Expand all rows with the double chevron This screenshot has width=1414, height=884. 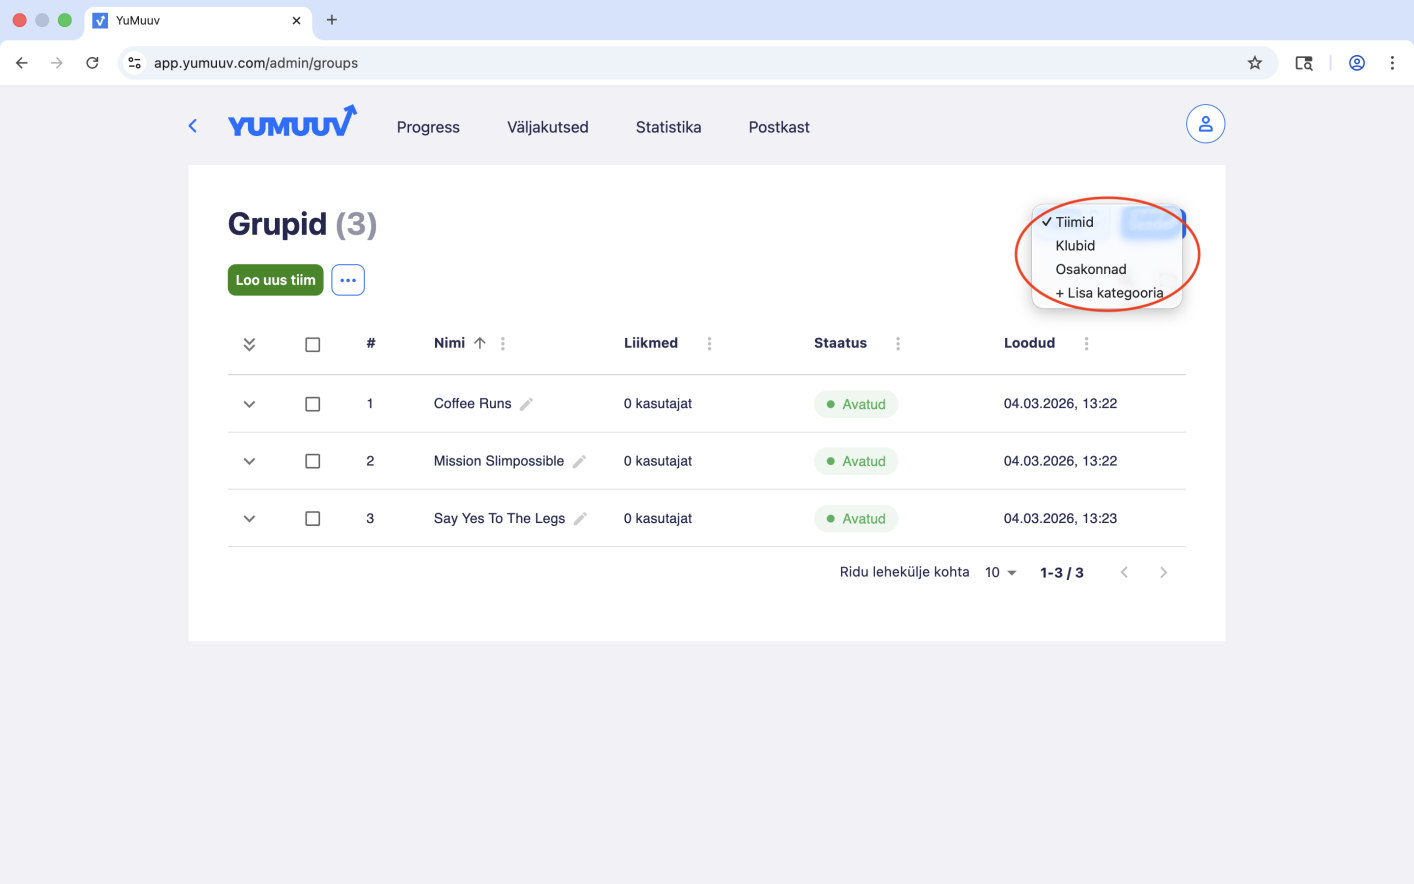(x=249, y=344)
